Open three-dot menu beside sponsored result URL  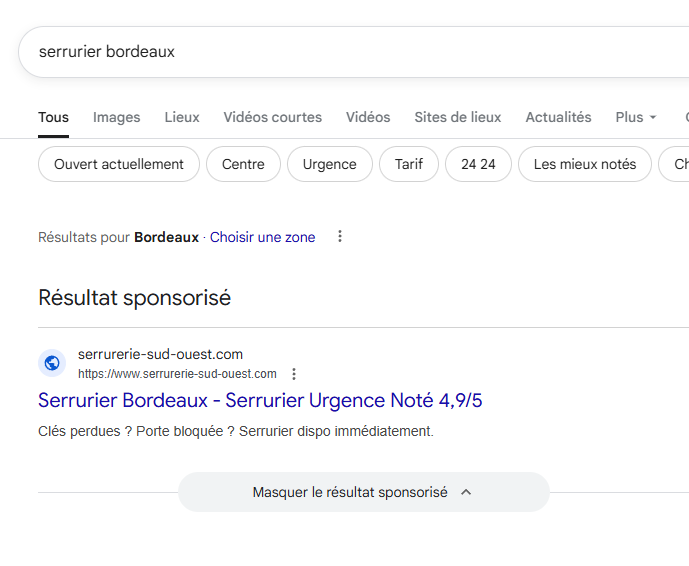pos(294,374)
